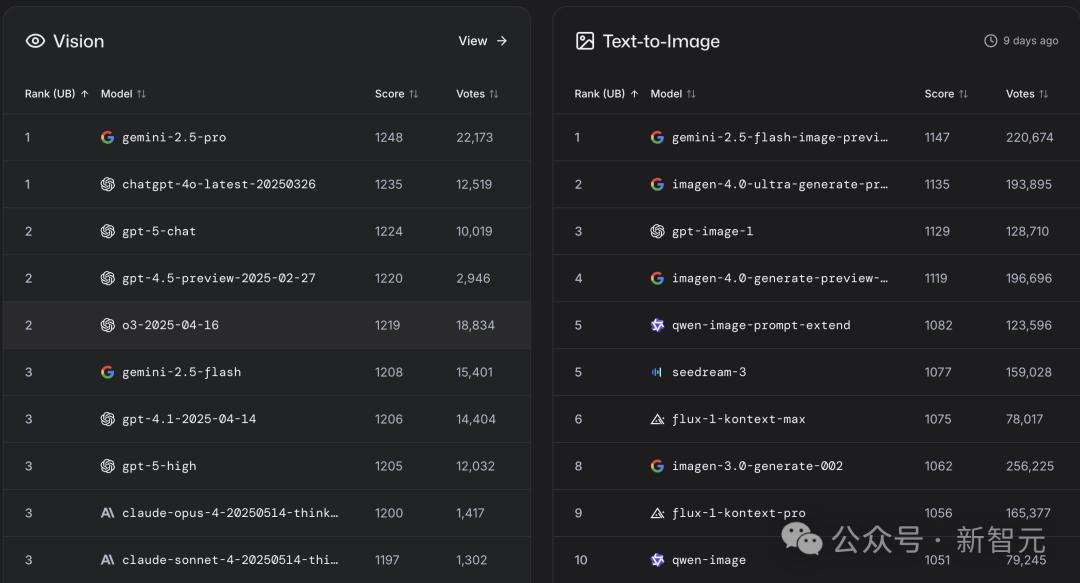1080x583 pixels.
Task: Select the o3-2025-04-16 model name
Action: tap(170, 325)
